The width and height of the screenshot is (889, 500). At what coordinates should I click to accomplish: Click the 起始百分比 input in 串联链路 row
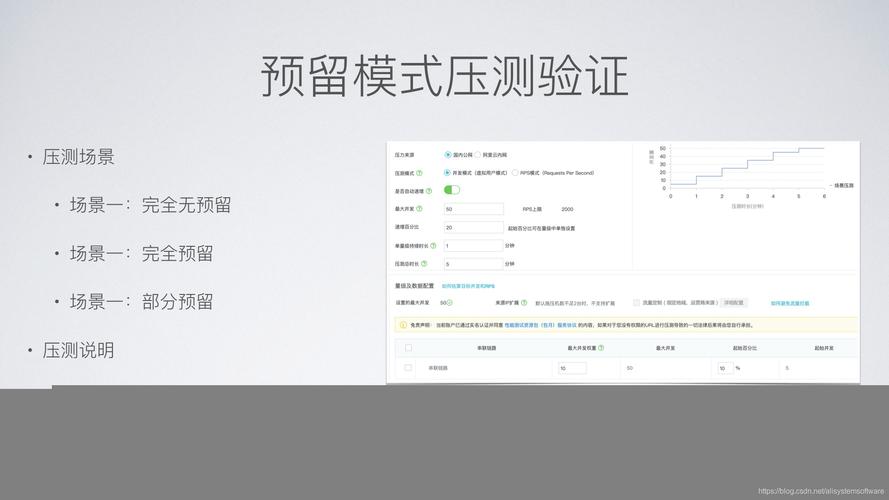726,368
